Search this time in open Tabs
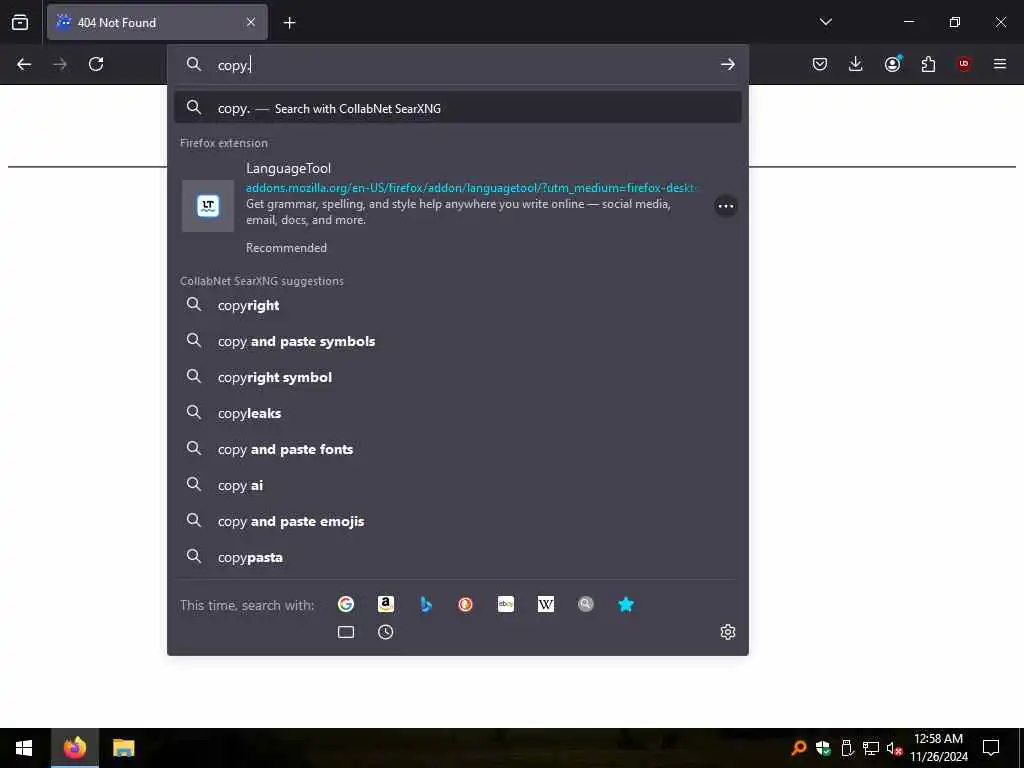The width and height of the screenshot is (1024, 768). pos(346,632)
